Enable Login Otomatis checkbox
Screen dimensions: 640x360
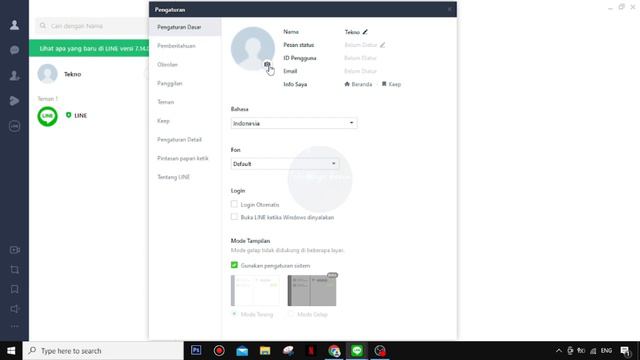(234, 204)
